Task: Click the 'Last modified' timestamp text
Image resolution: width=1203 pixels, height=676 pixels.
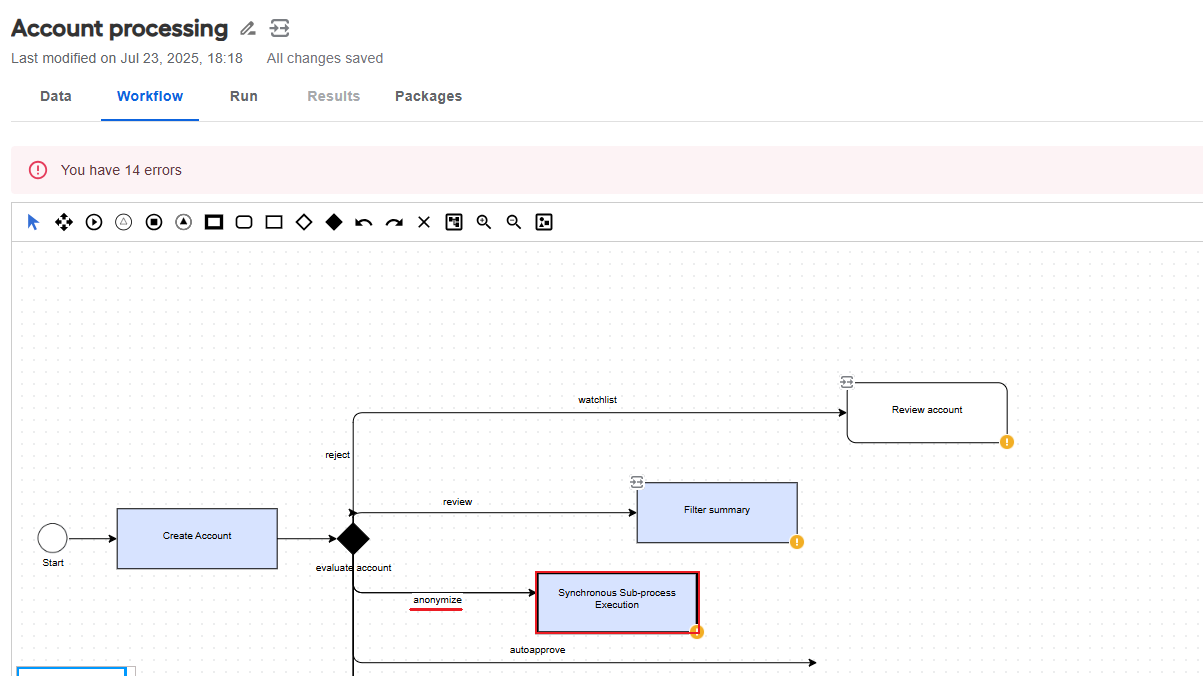Action: 127,59
